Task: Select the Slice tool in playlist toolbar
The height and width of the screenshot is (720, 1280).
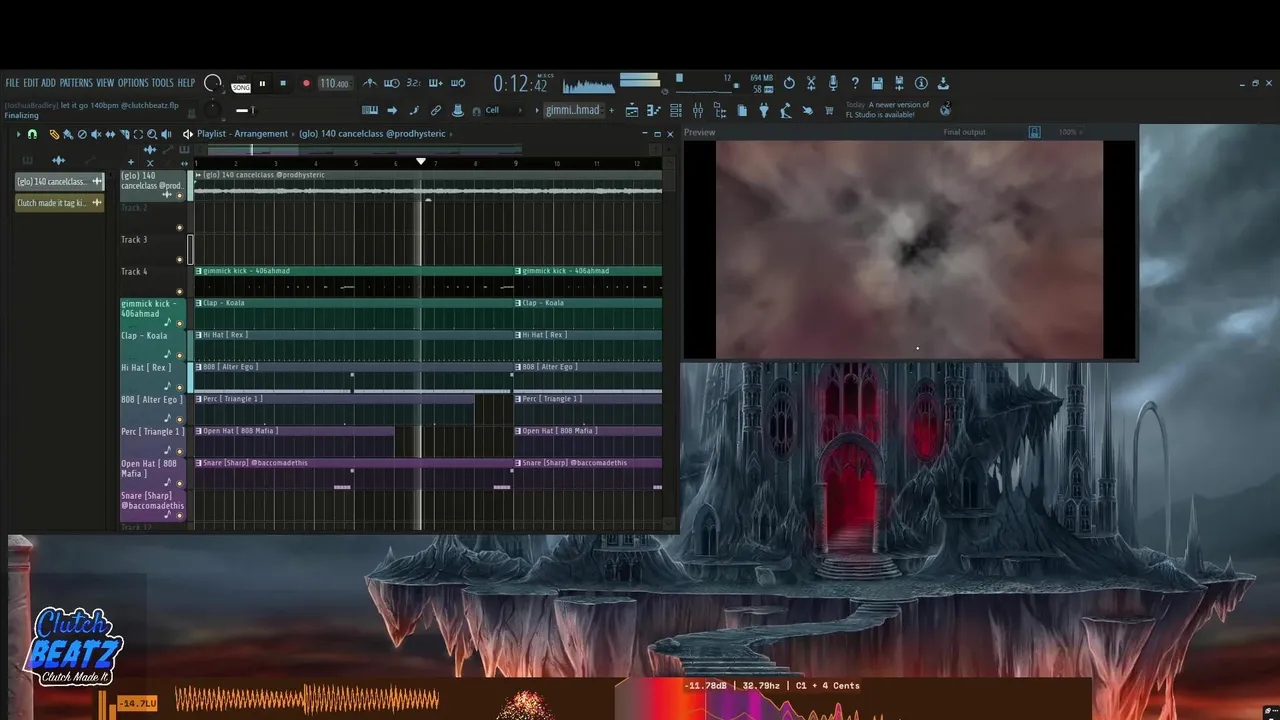Action: [124, 134]
